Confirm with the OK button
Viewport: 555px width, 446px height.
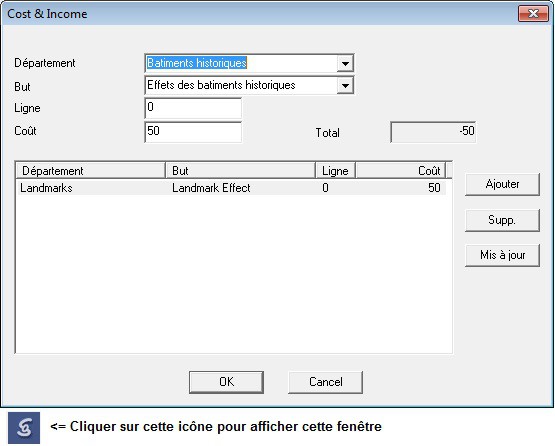(227, 382)
